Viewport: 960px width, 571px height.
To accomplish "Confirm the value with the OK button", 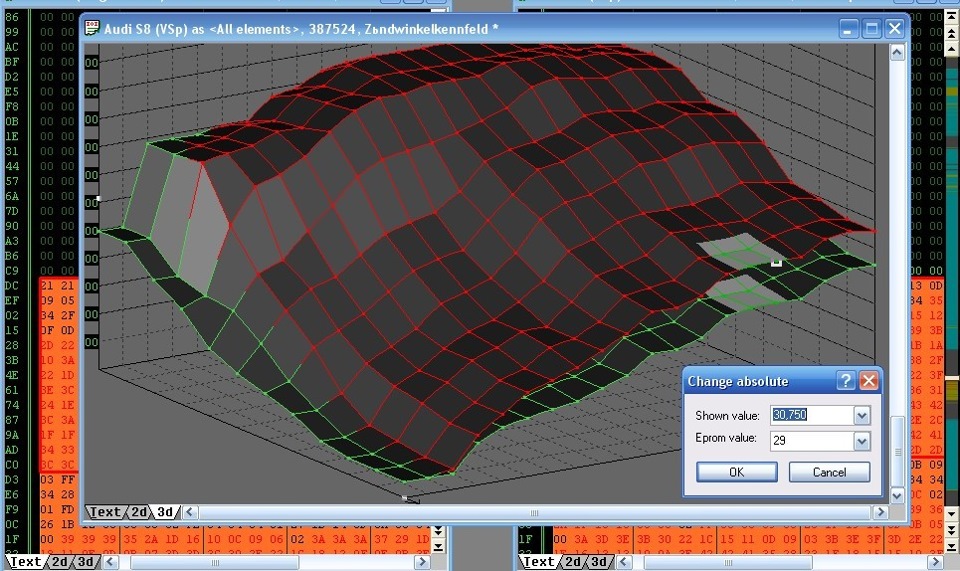I will (x=737, y=472).
